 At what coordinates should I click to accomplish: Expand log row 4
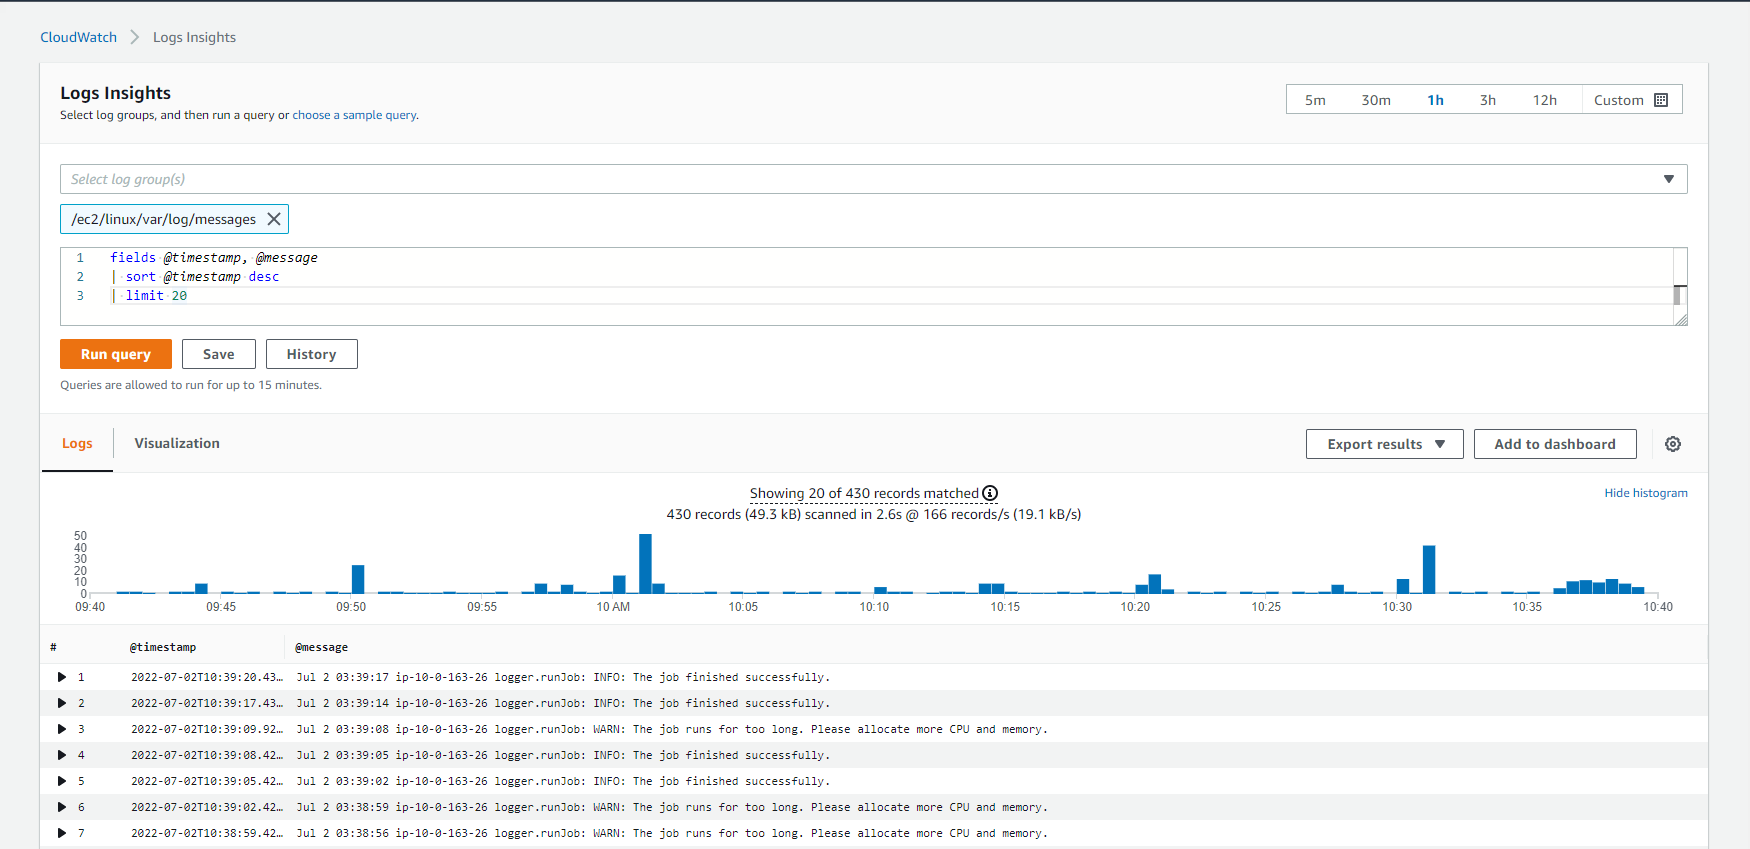click(62, 755)
